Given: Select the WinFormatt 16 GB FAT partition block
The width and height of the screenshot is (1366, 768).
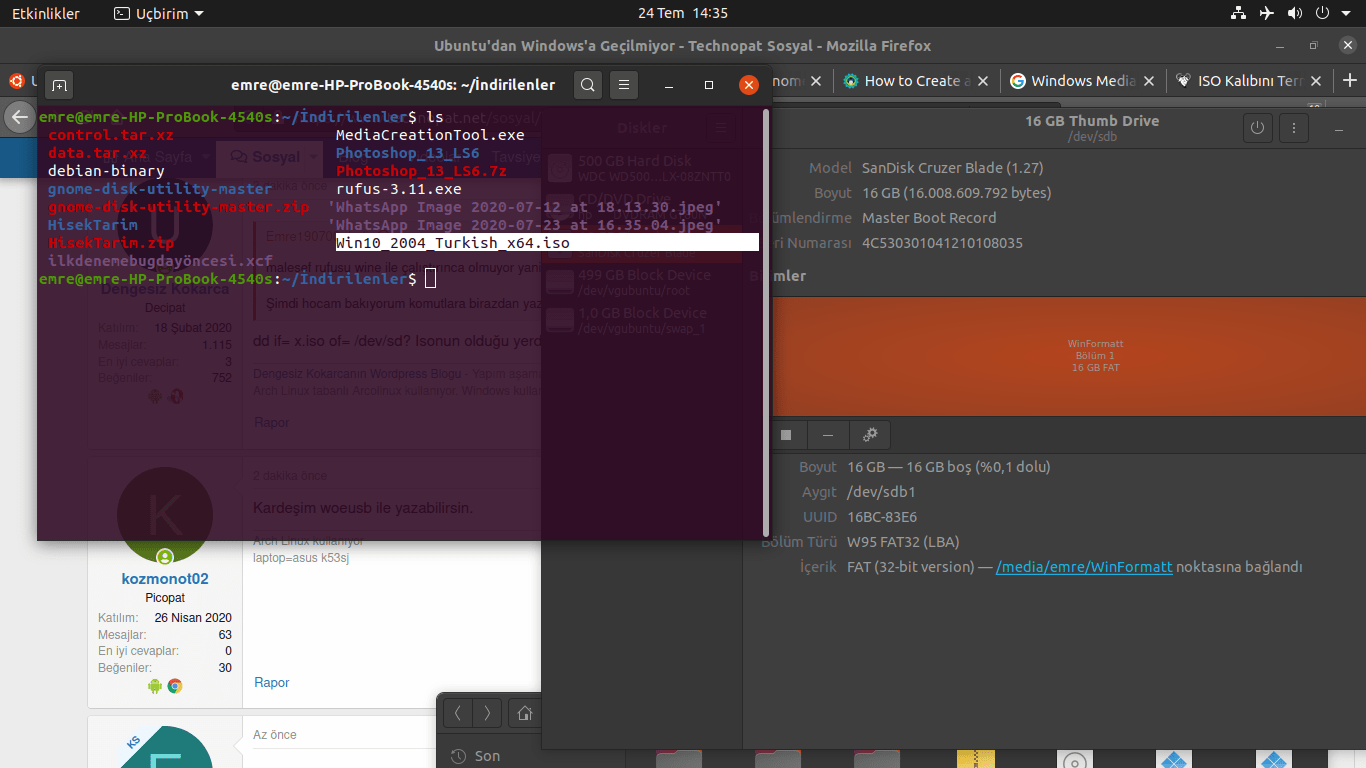Looking at the screenshot, I should tap(1068, 355).
